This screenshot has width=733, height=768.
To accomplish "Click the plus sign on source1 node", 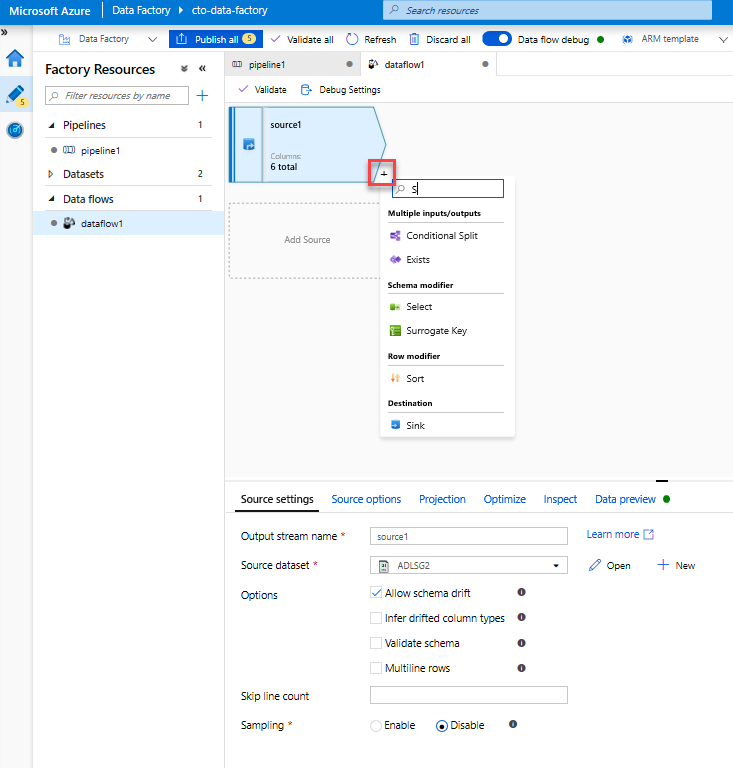I will (x=384, y=174).
